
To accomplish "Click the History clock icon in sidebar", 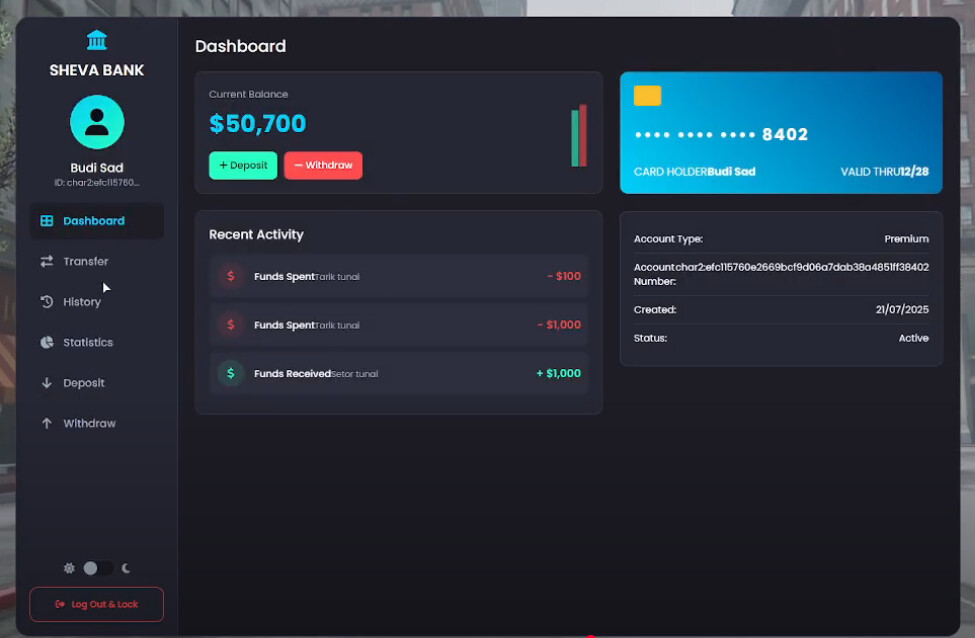I will point(47,302).
